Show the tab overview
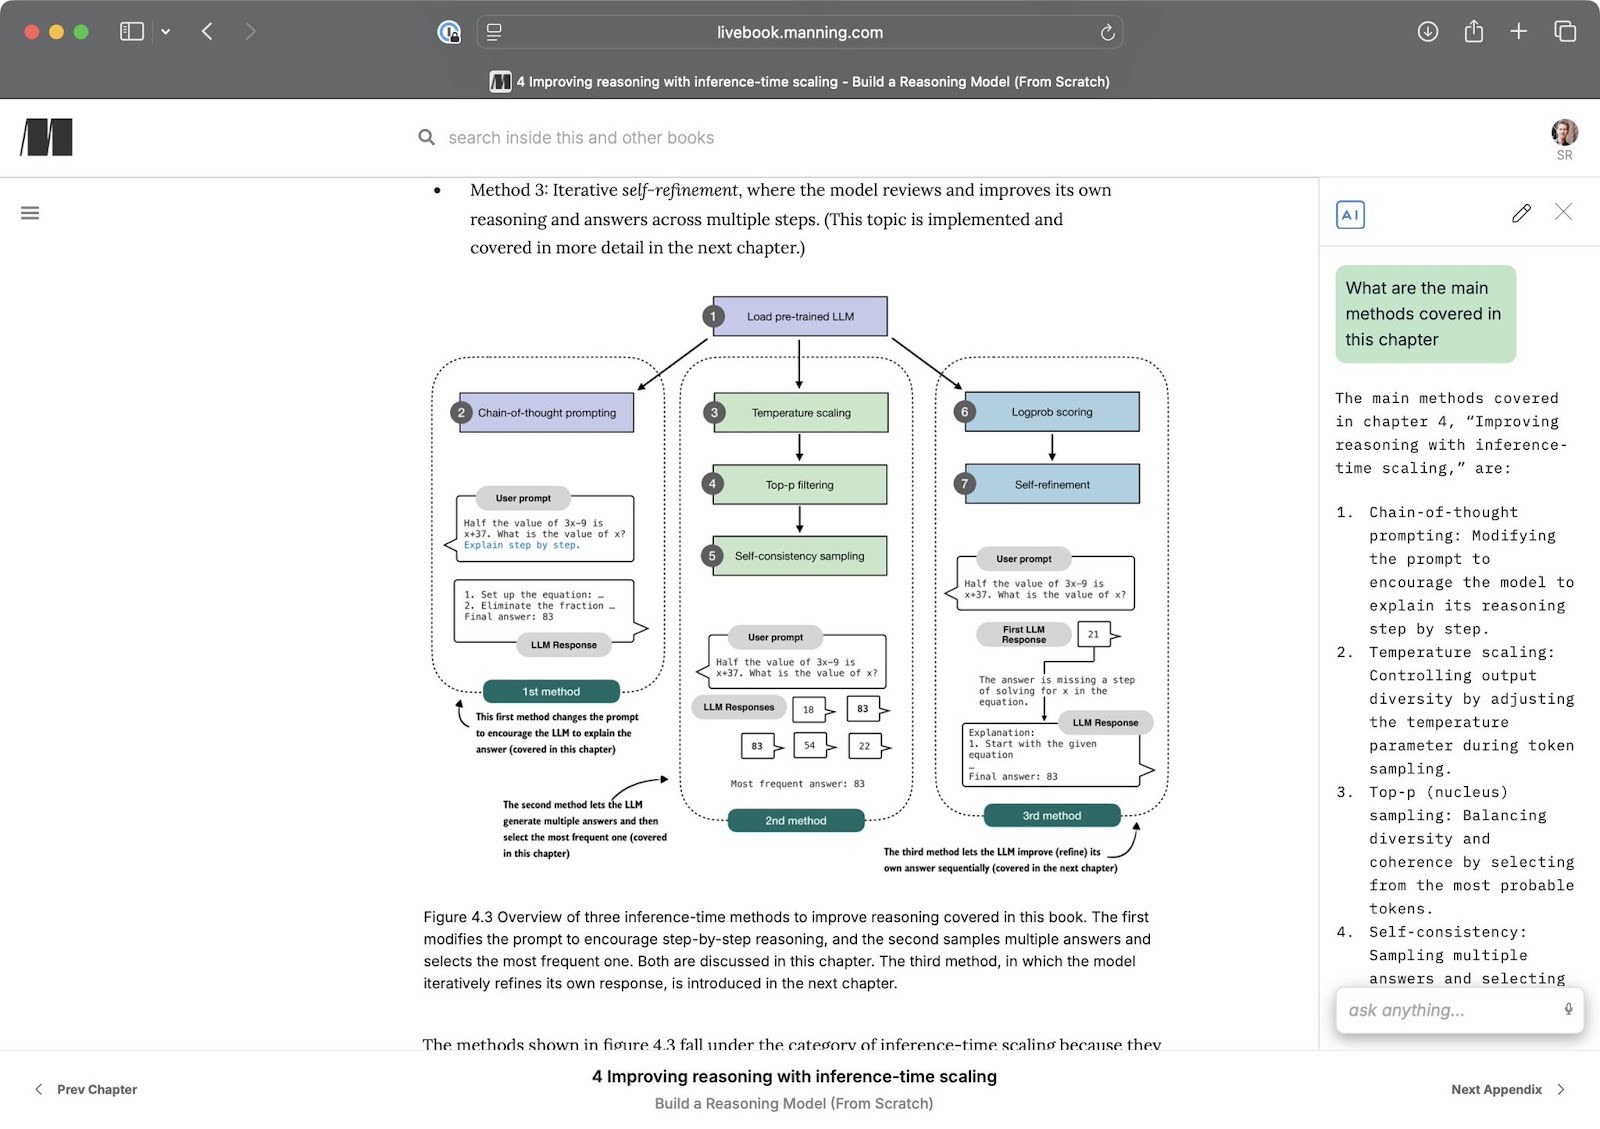This screenshot has width=1600, height=1129. [1565, 32]
